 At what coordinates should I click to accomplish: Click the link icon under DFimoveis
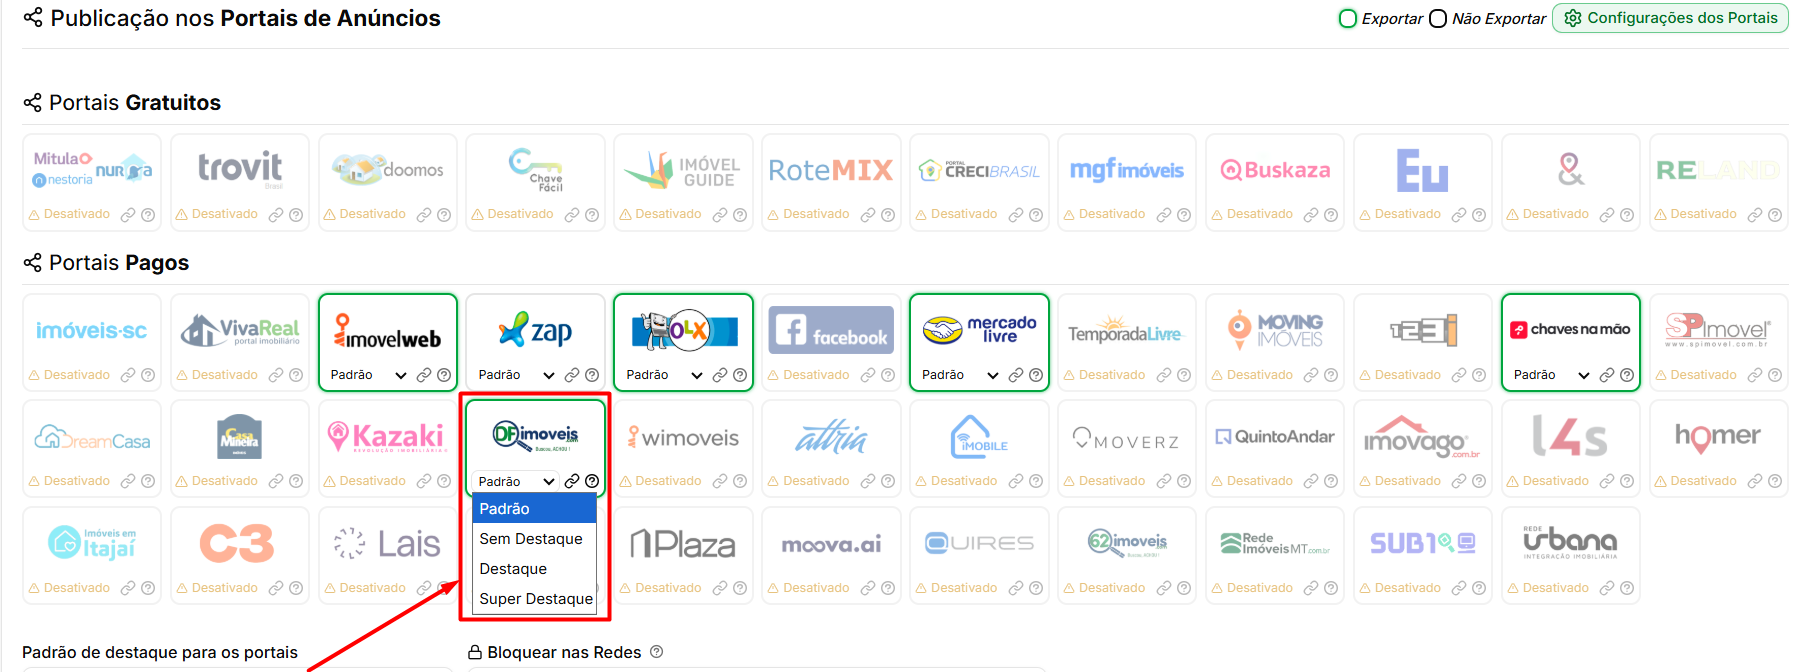click(572, 481)
